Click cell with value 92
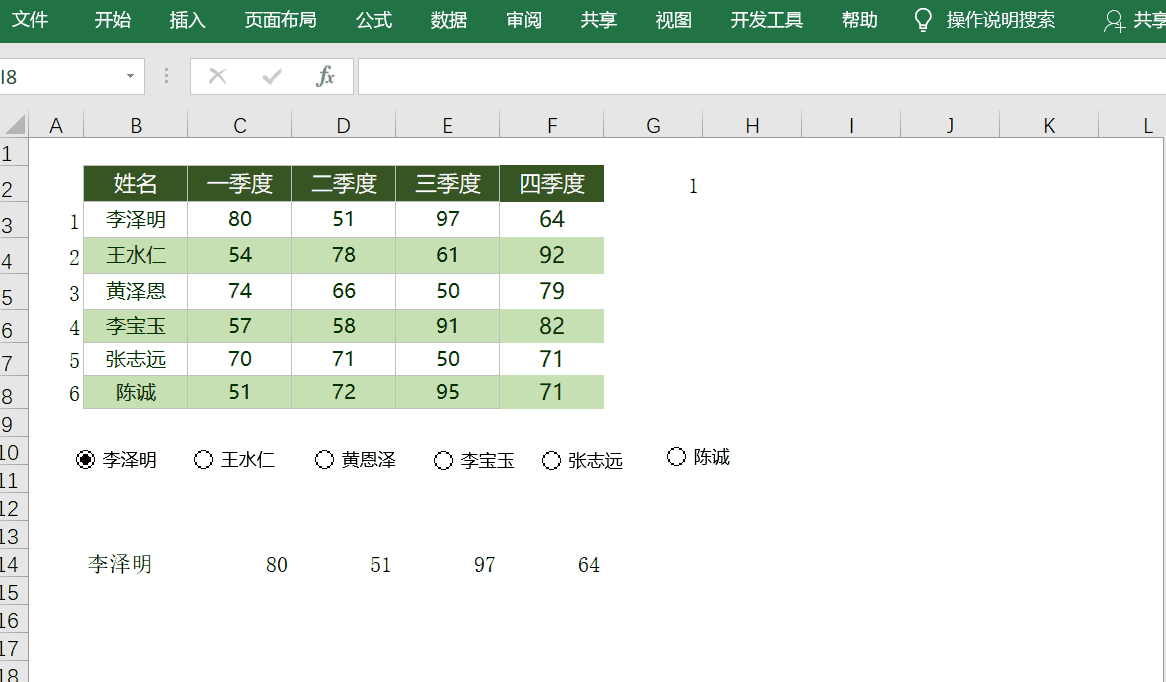The image size is (1166, 682). tap(552, 255)
